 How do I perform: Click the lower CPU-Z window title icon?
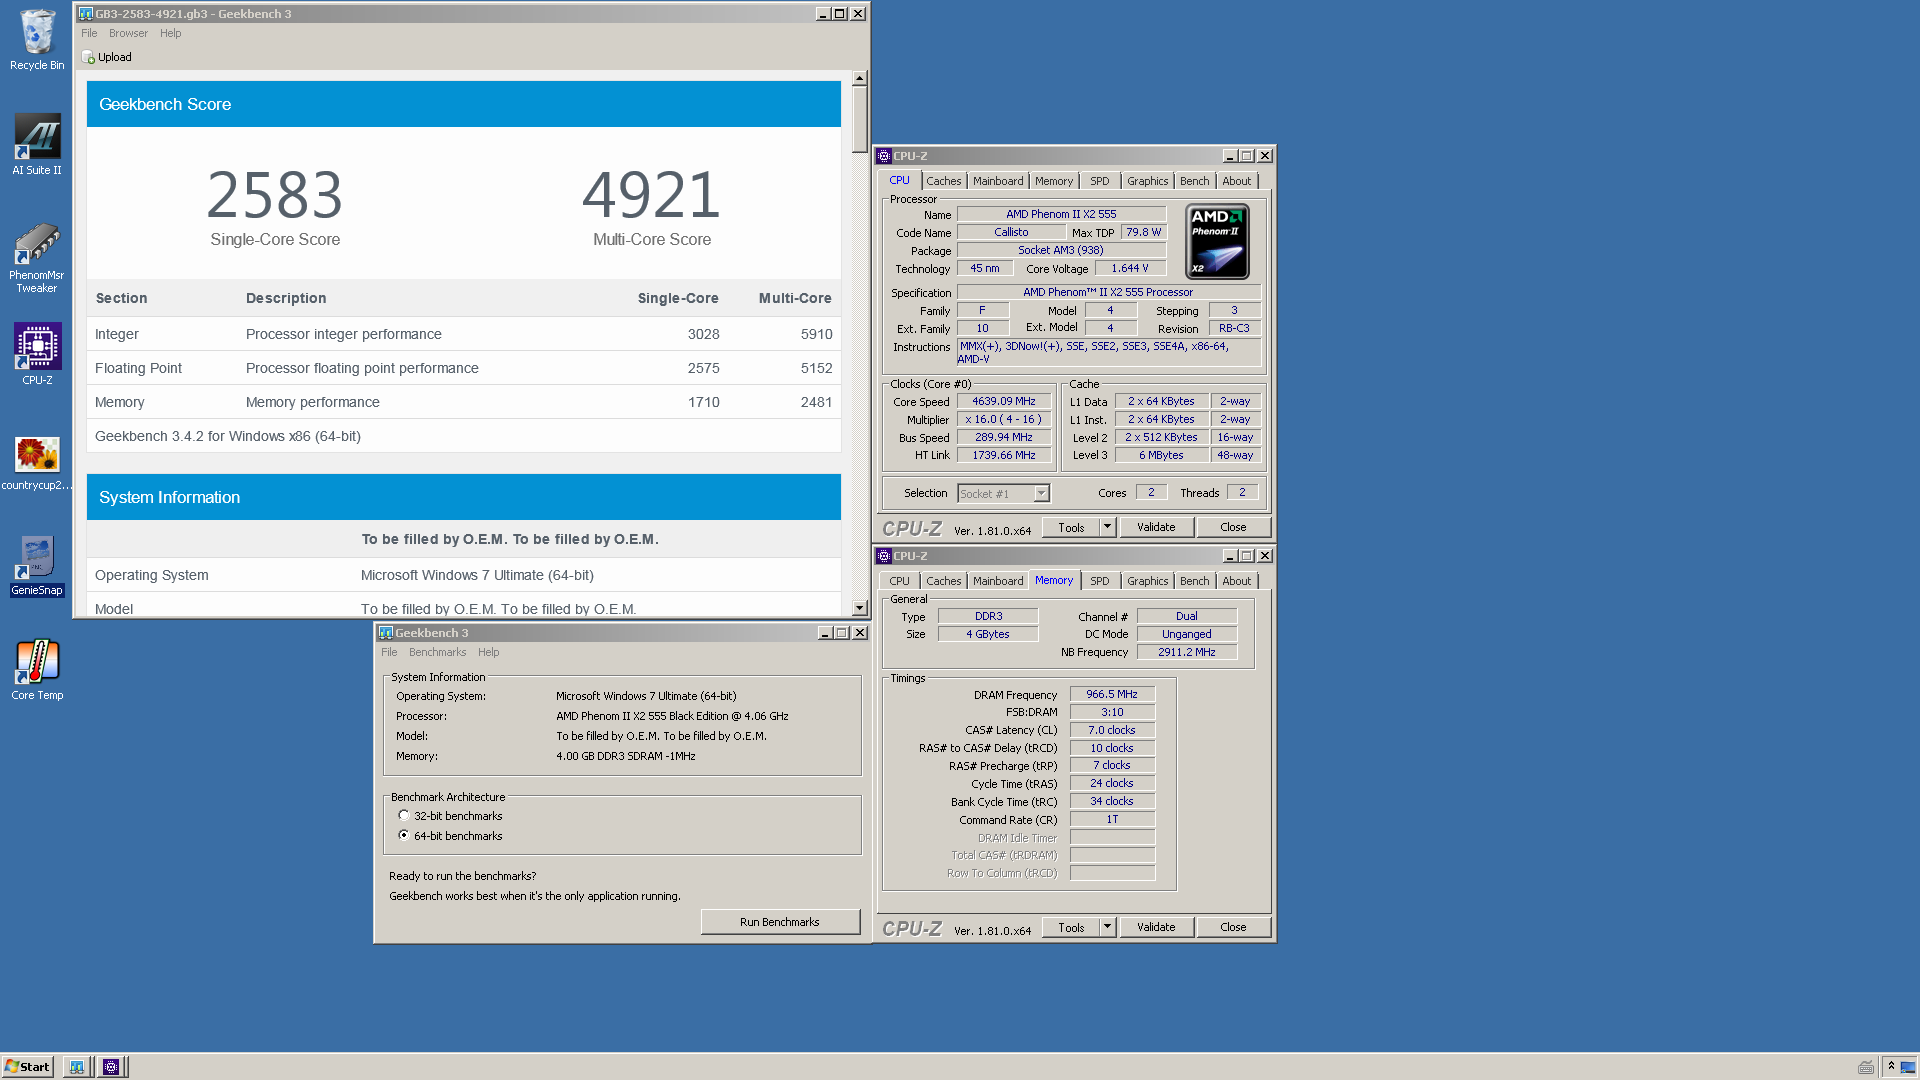[x=884, y=556]
